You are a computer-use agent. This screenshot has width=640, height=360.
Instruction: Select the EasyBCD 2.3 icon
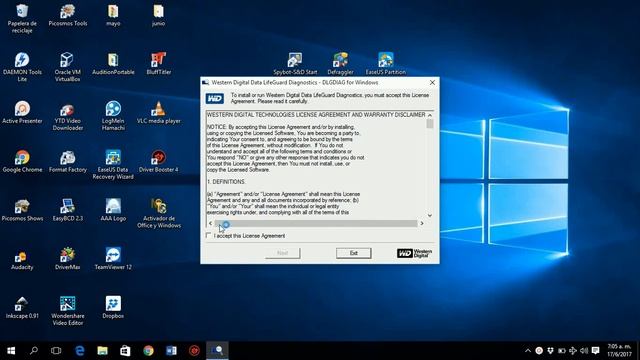[68, 210]
